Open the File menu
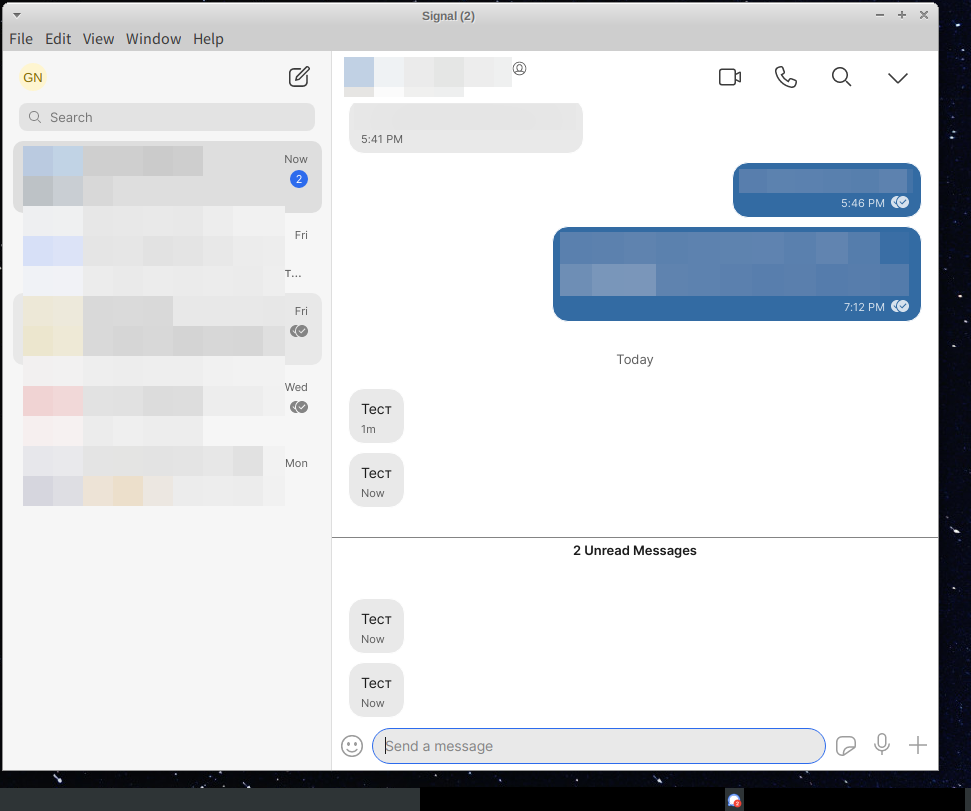 [x=20, y=38]
